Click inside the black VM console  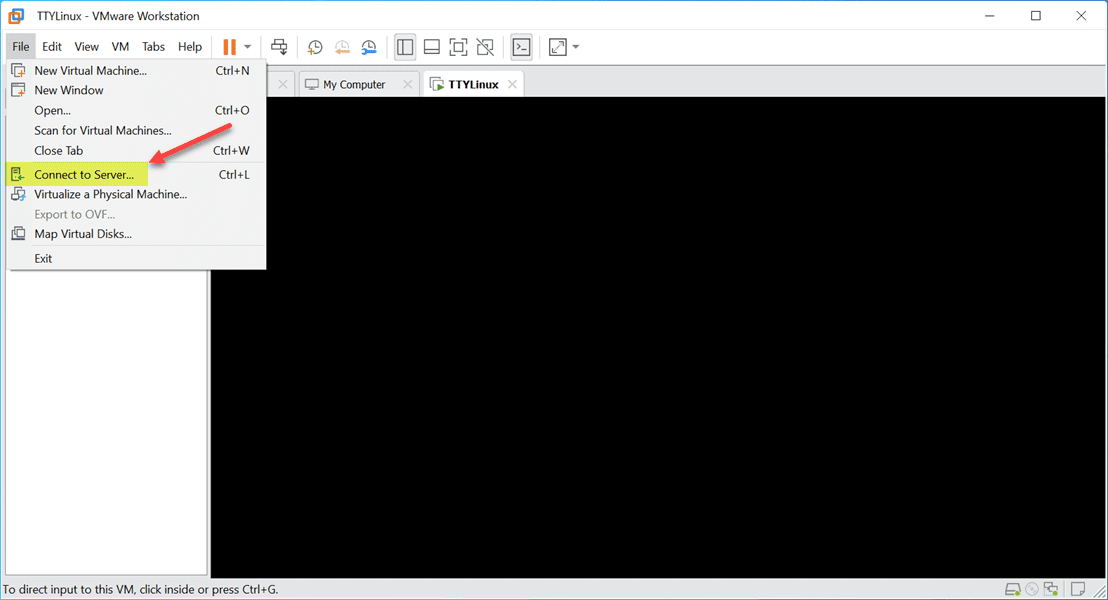click(658, 338)
